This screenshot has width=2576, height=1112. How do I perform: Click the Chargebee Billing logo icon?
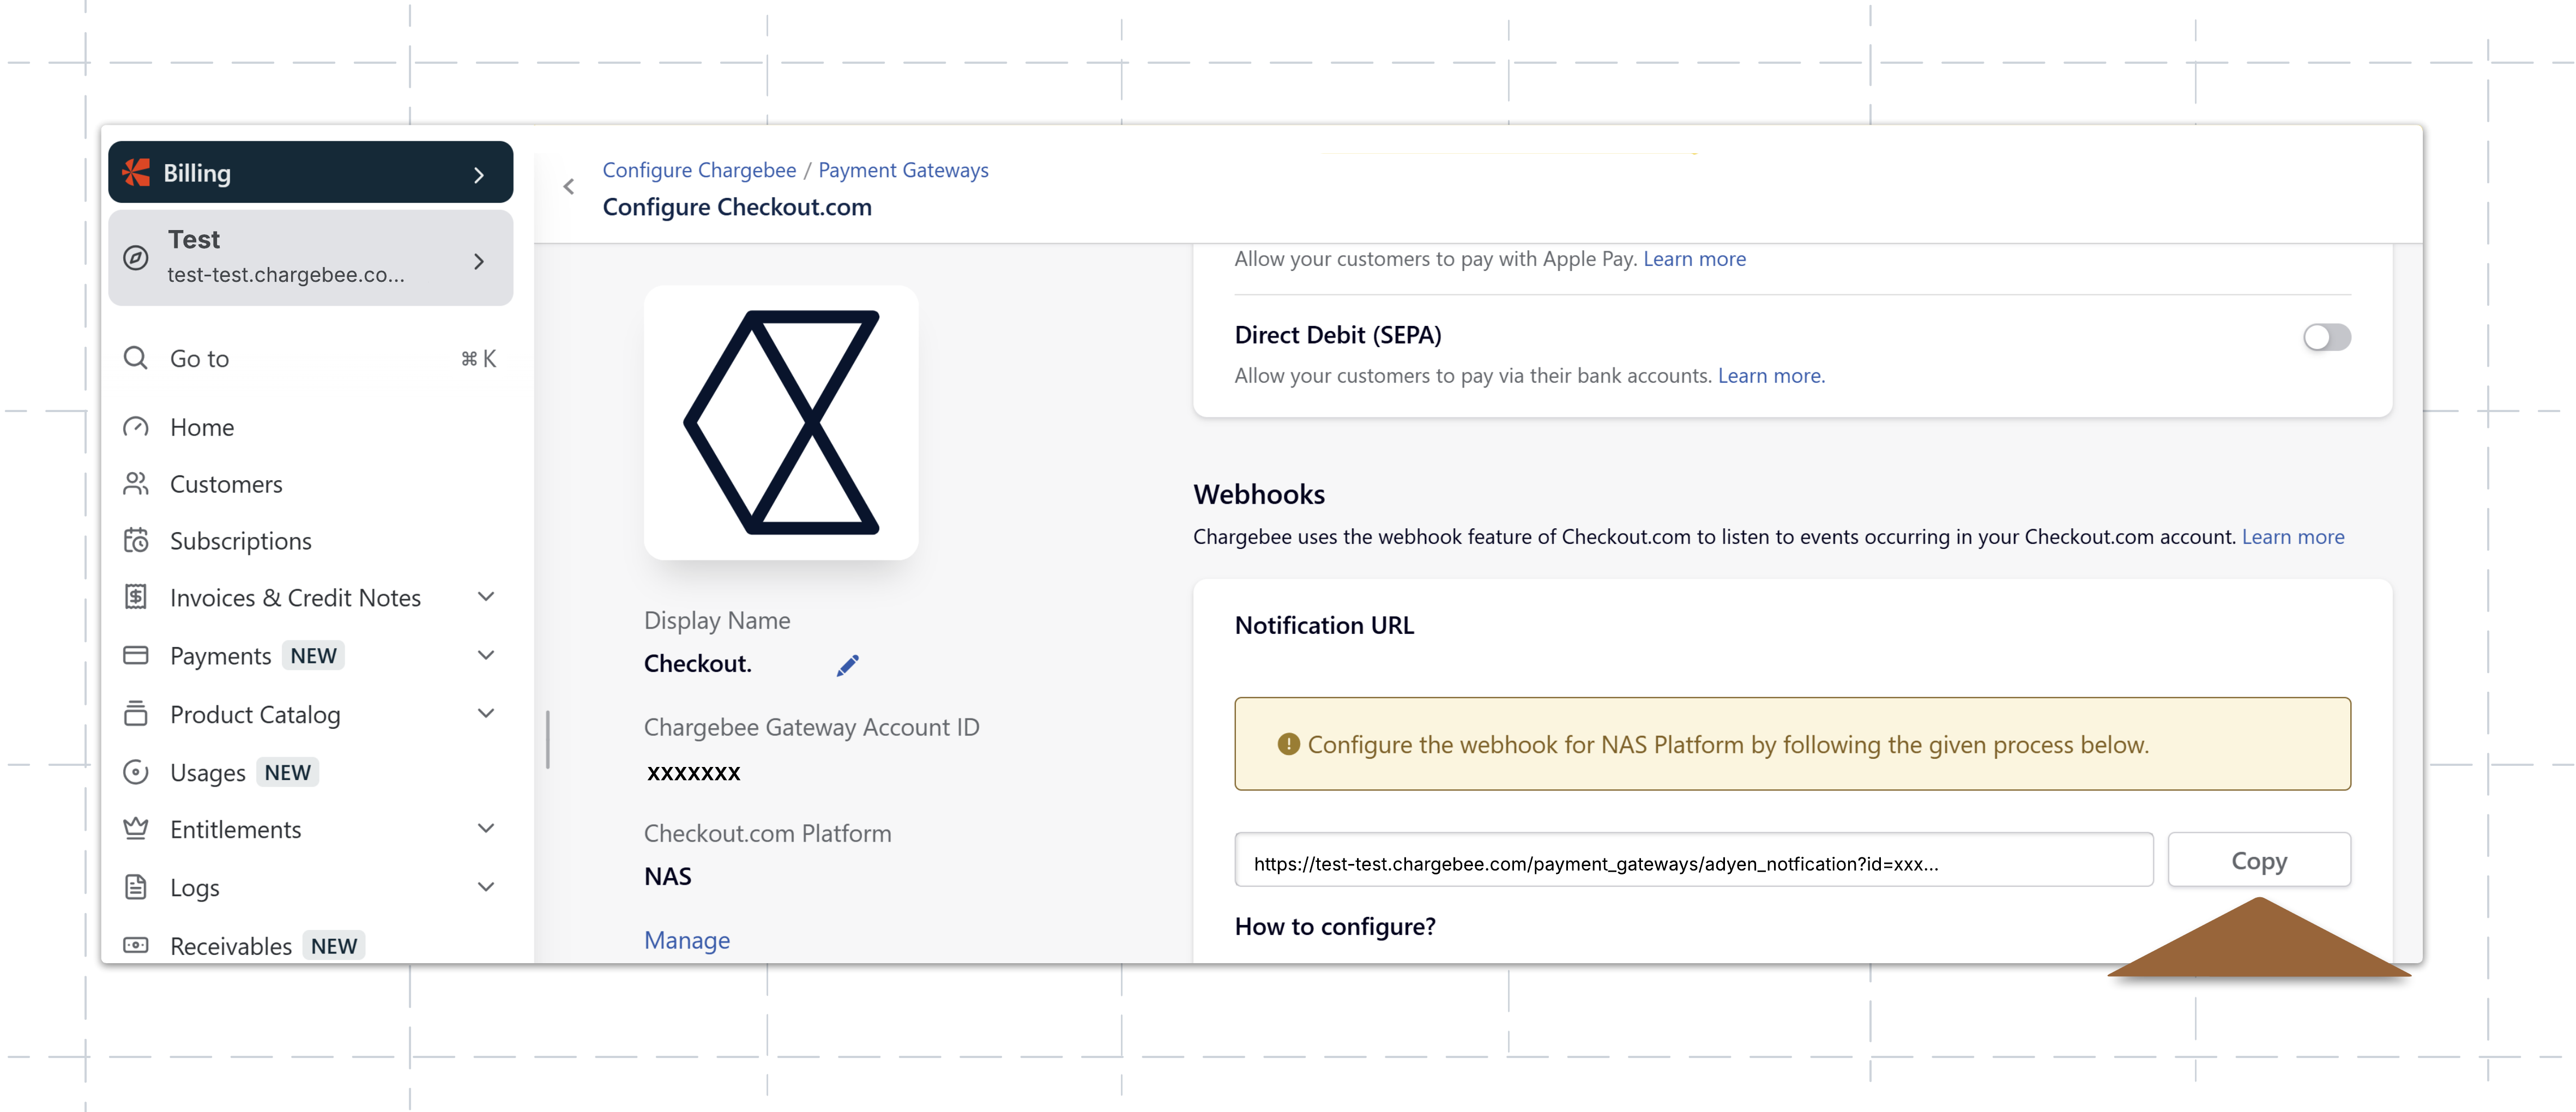(x=136, y=173)
